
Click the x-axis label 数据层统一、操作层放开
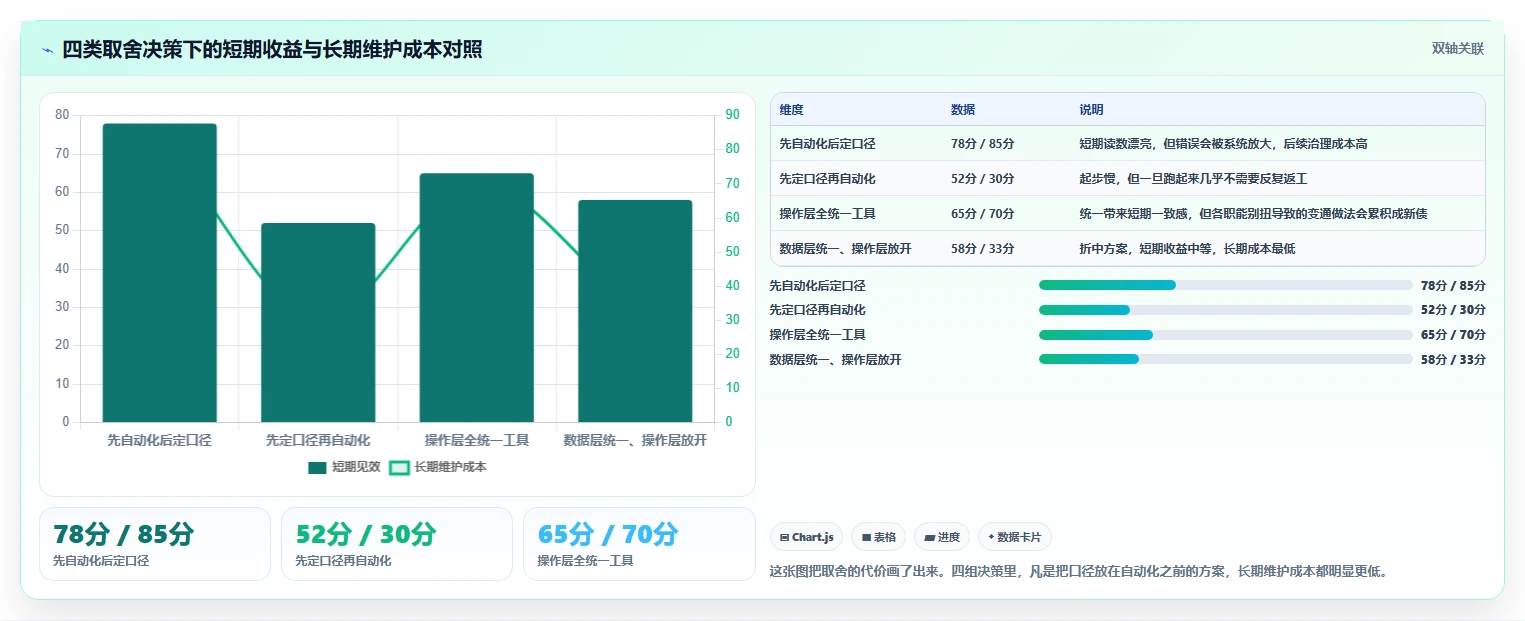tap(635, 440)
